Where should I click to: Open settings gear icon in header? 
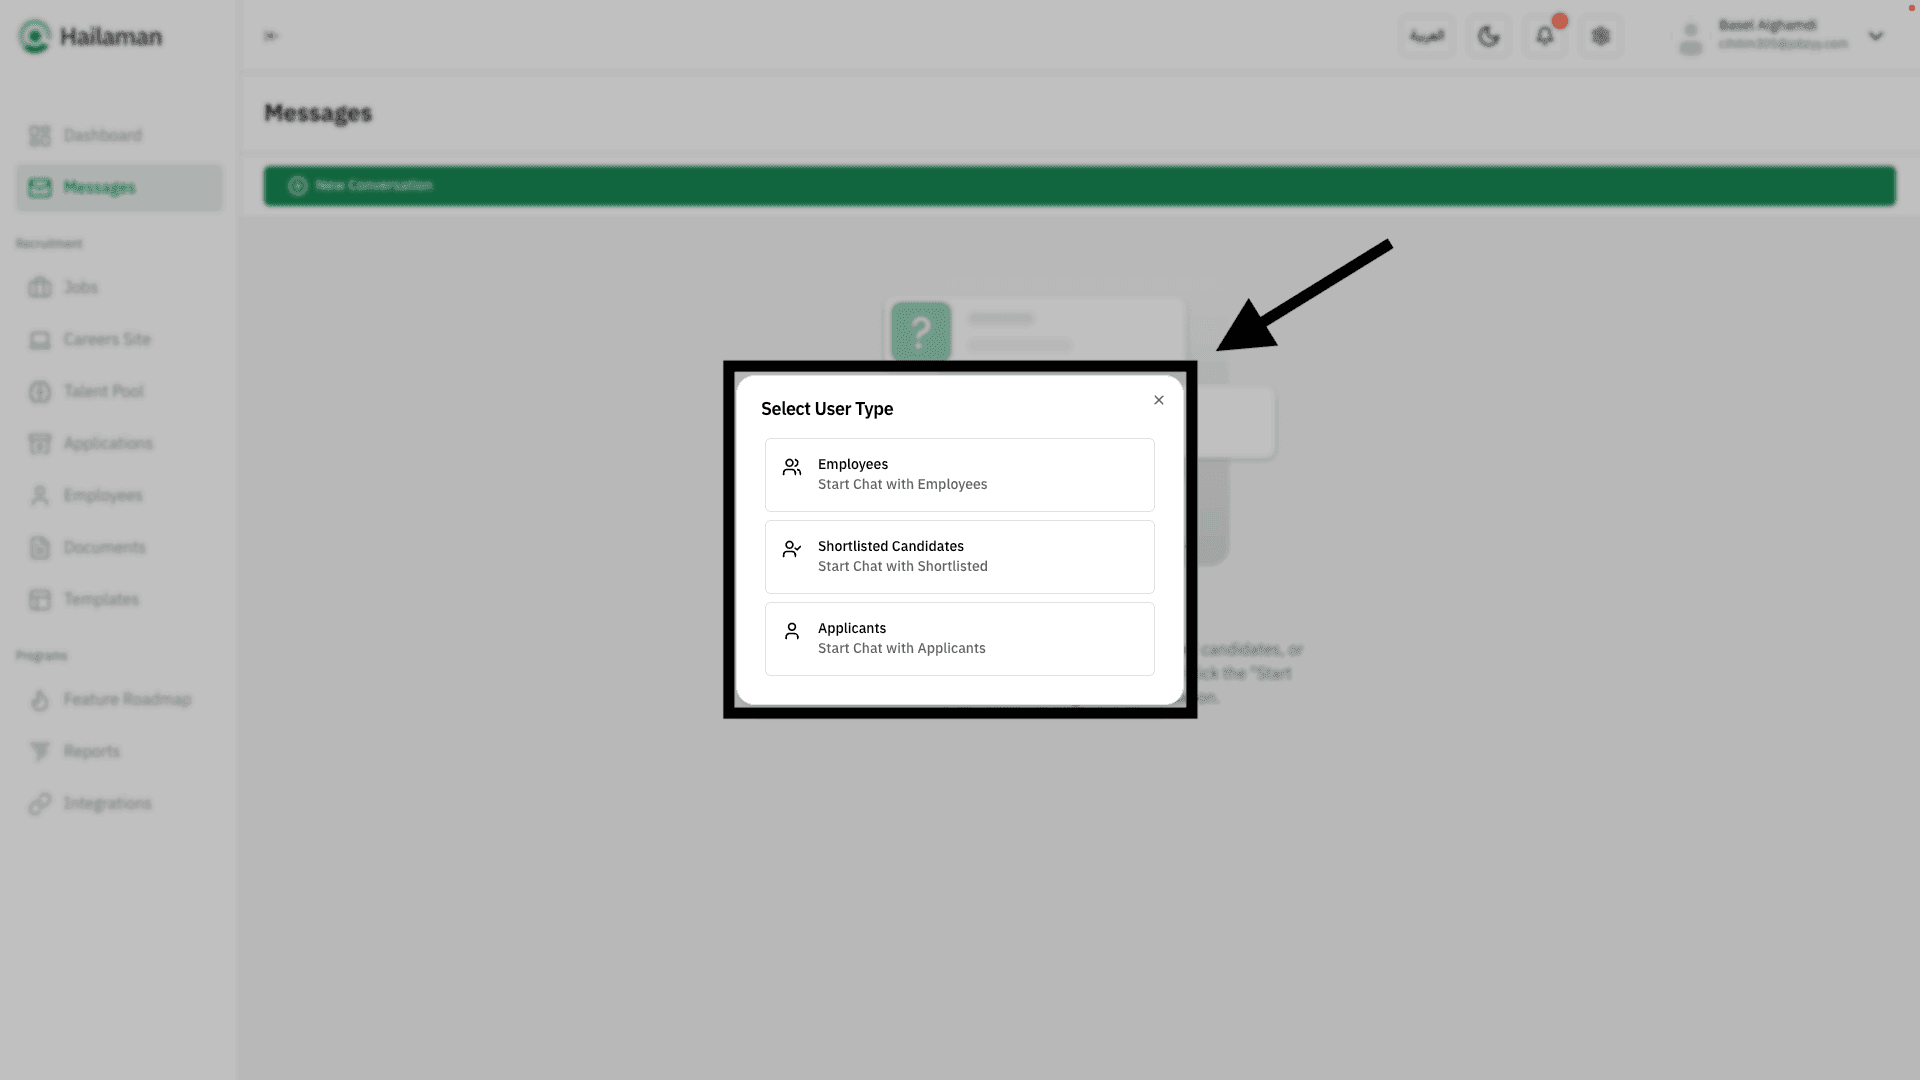point(1601,37)
